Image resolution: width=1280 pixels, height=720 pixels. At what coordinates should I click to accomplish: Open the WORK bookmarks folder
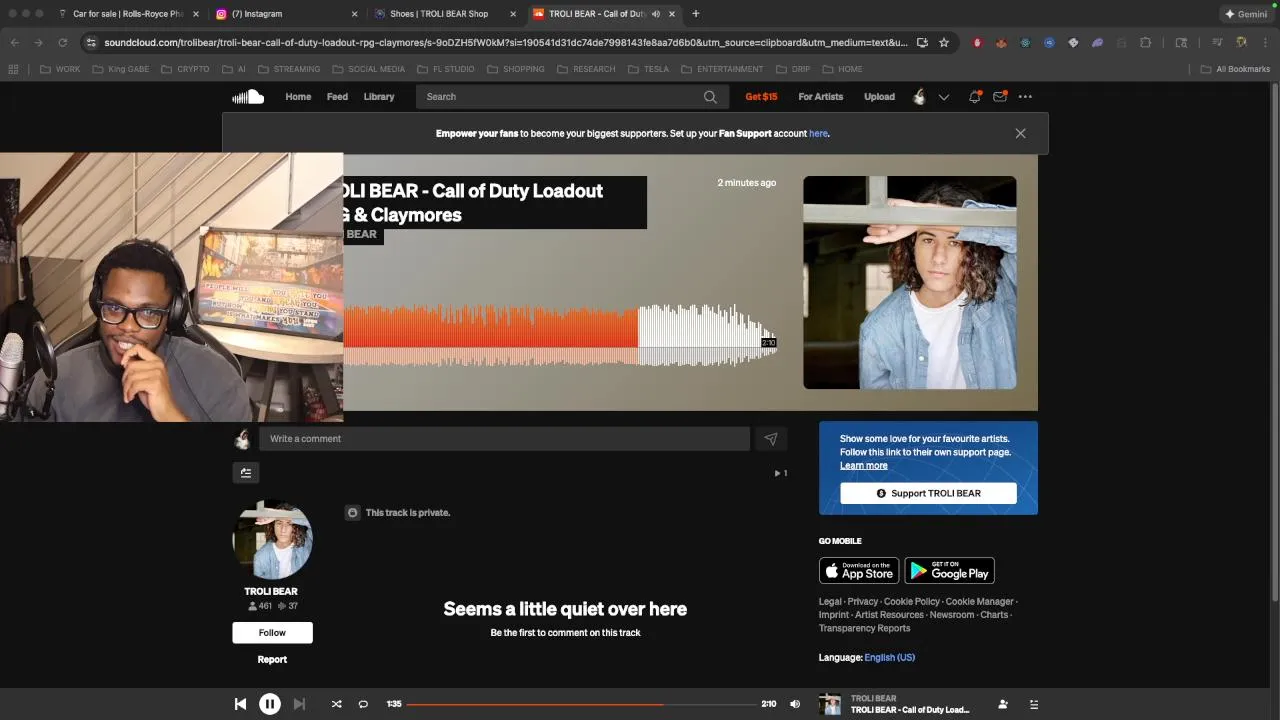(x=60, y=69)
